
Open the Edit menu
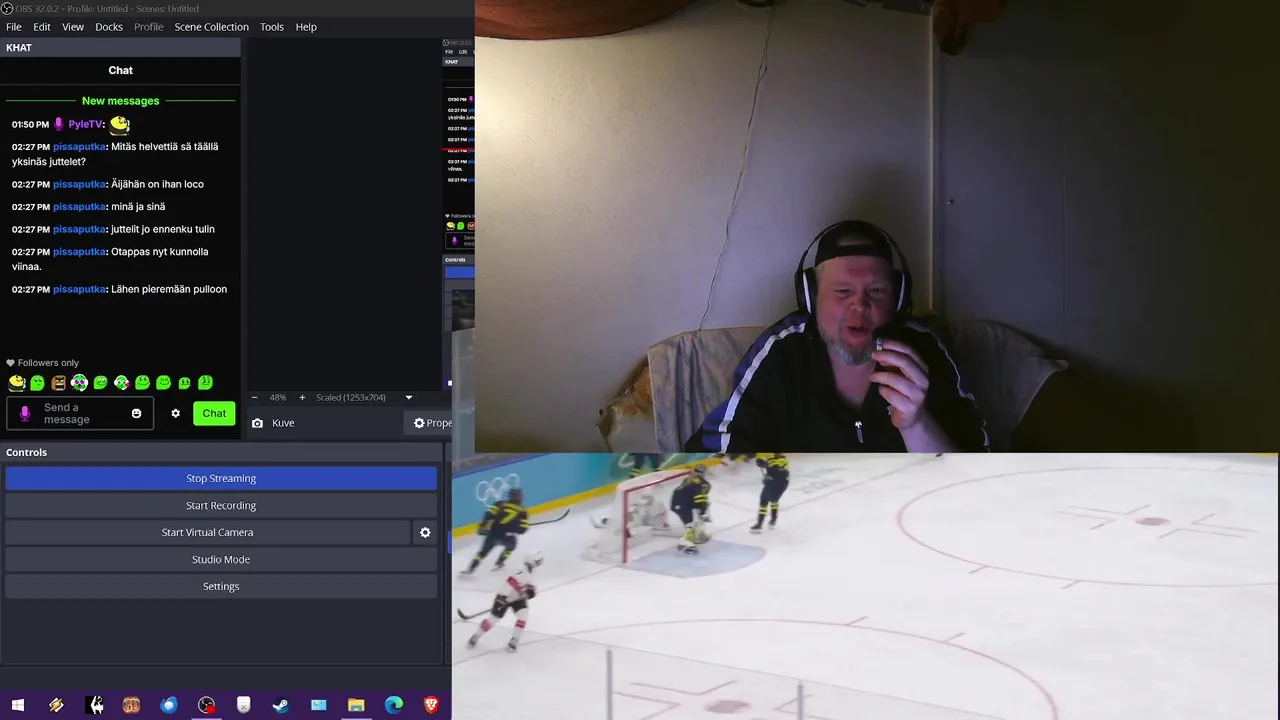42,27
